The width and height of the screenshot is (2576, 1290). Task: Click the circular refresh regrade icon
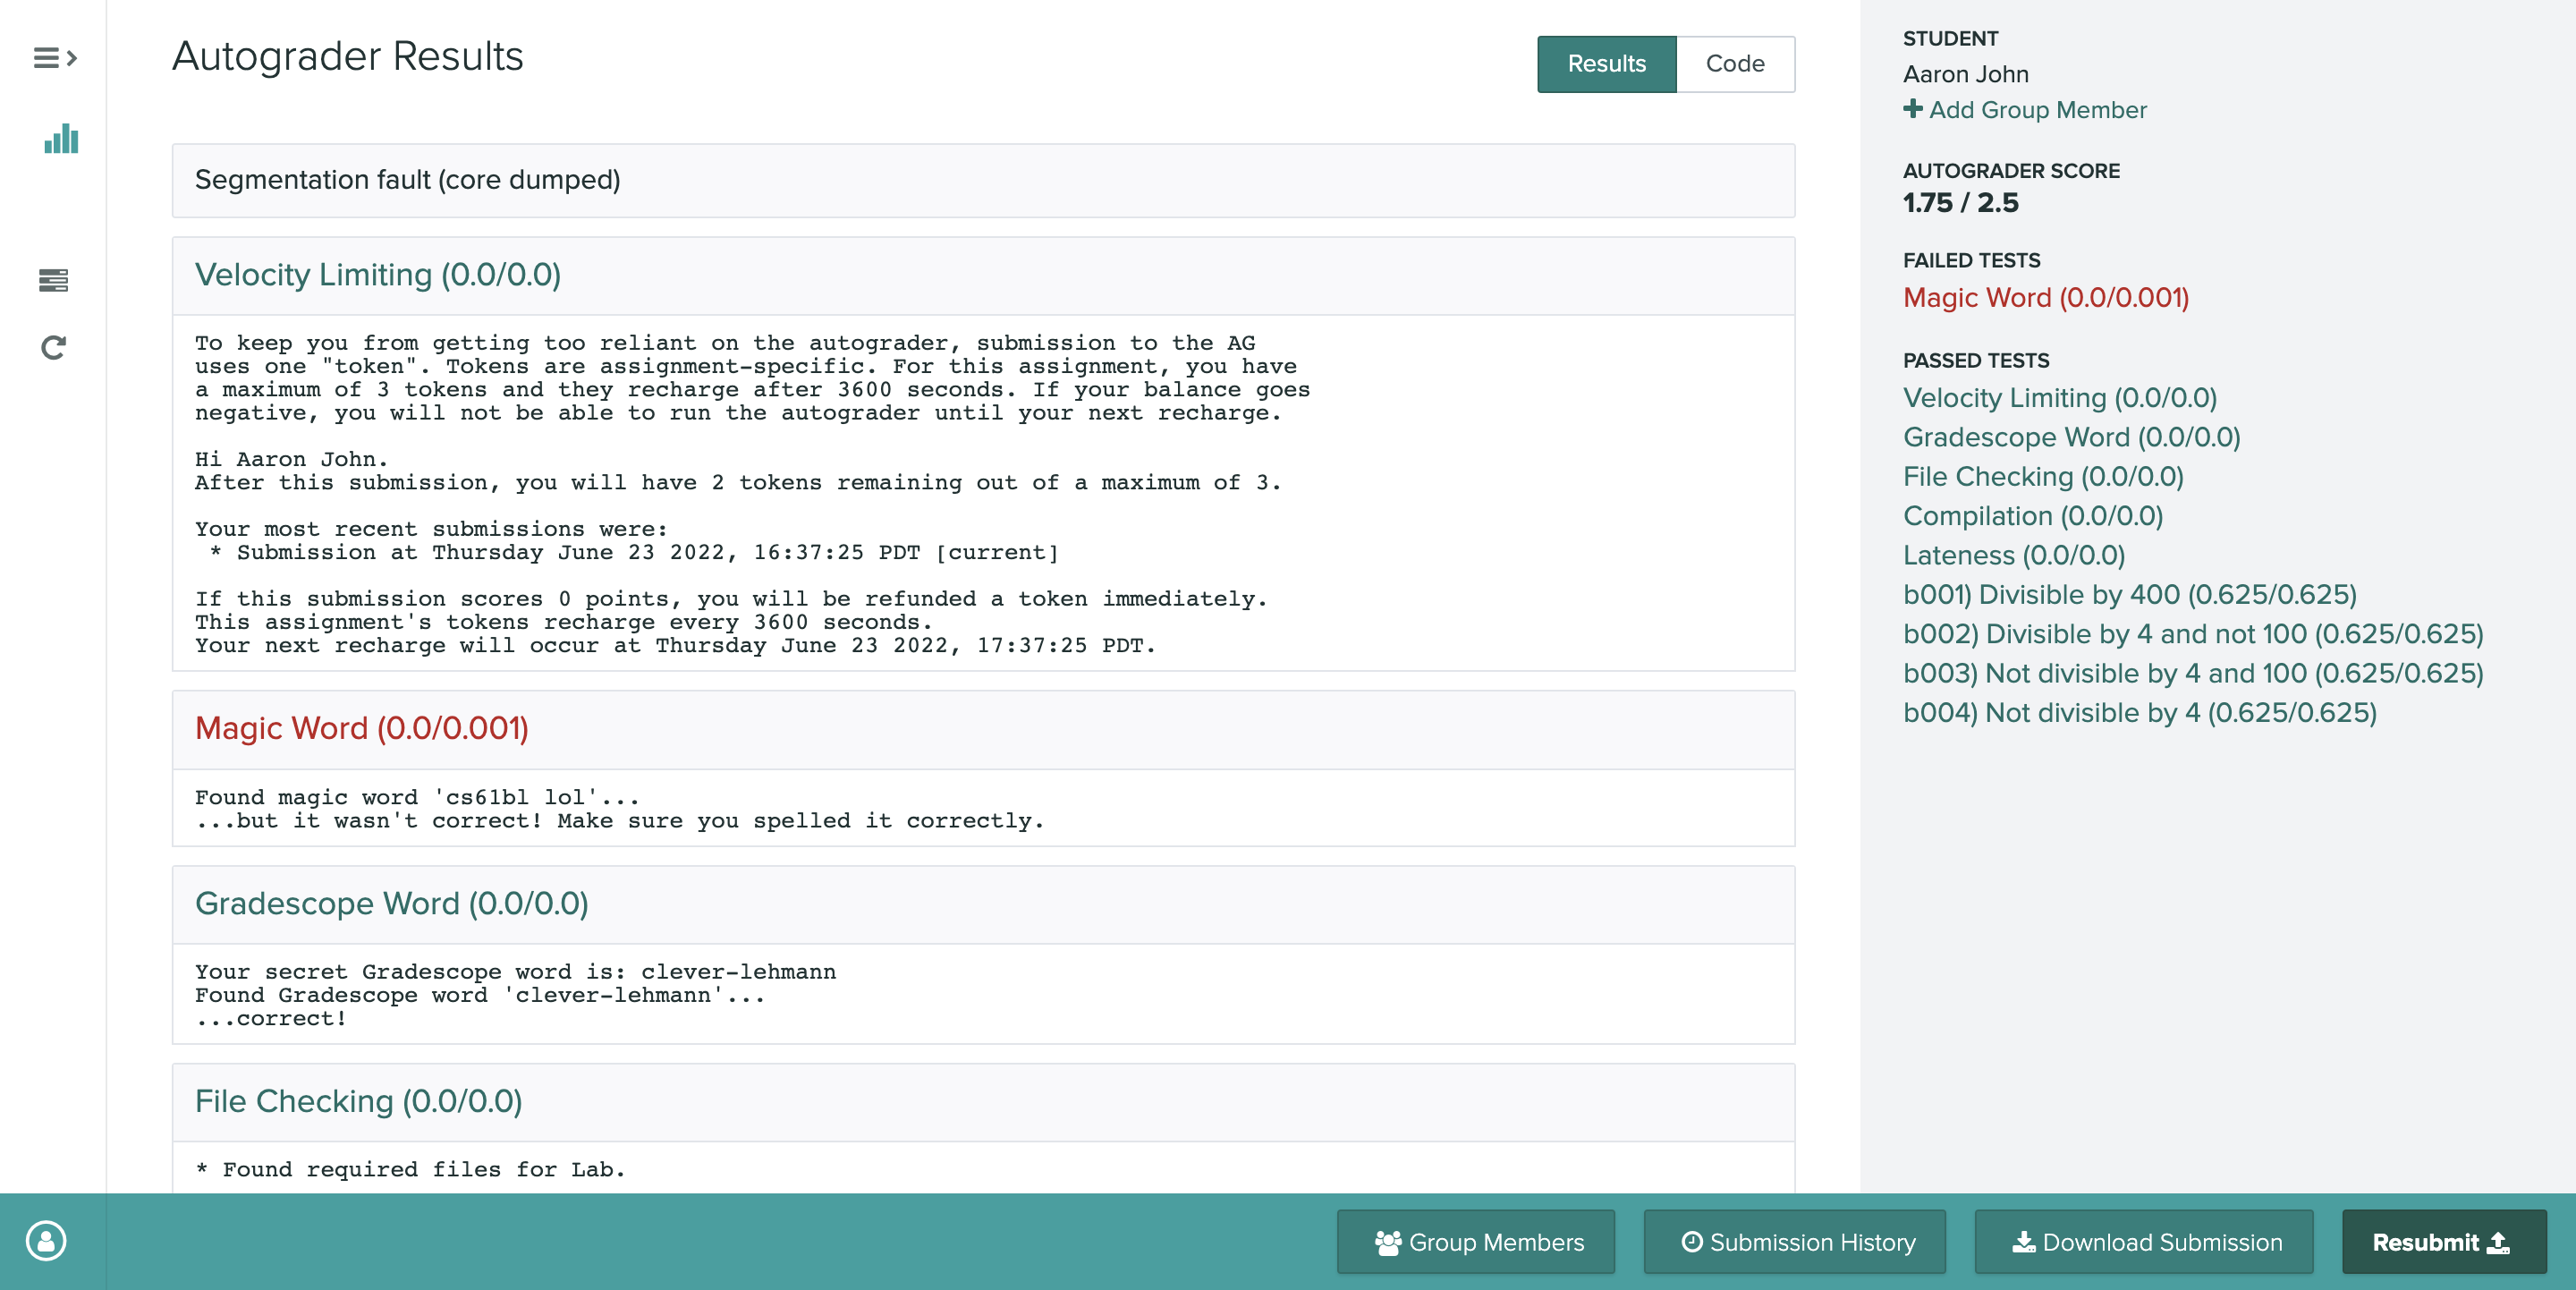point(54,347)
